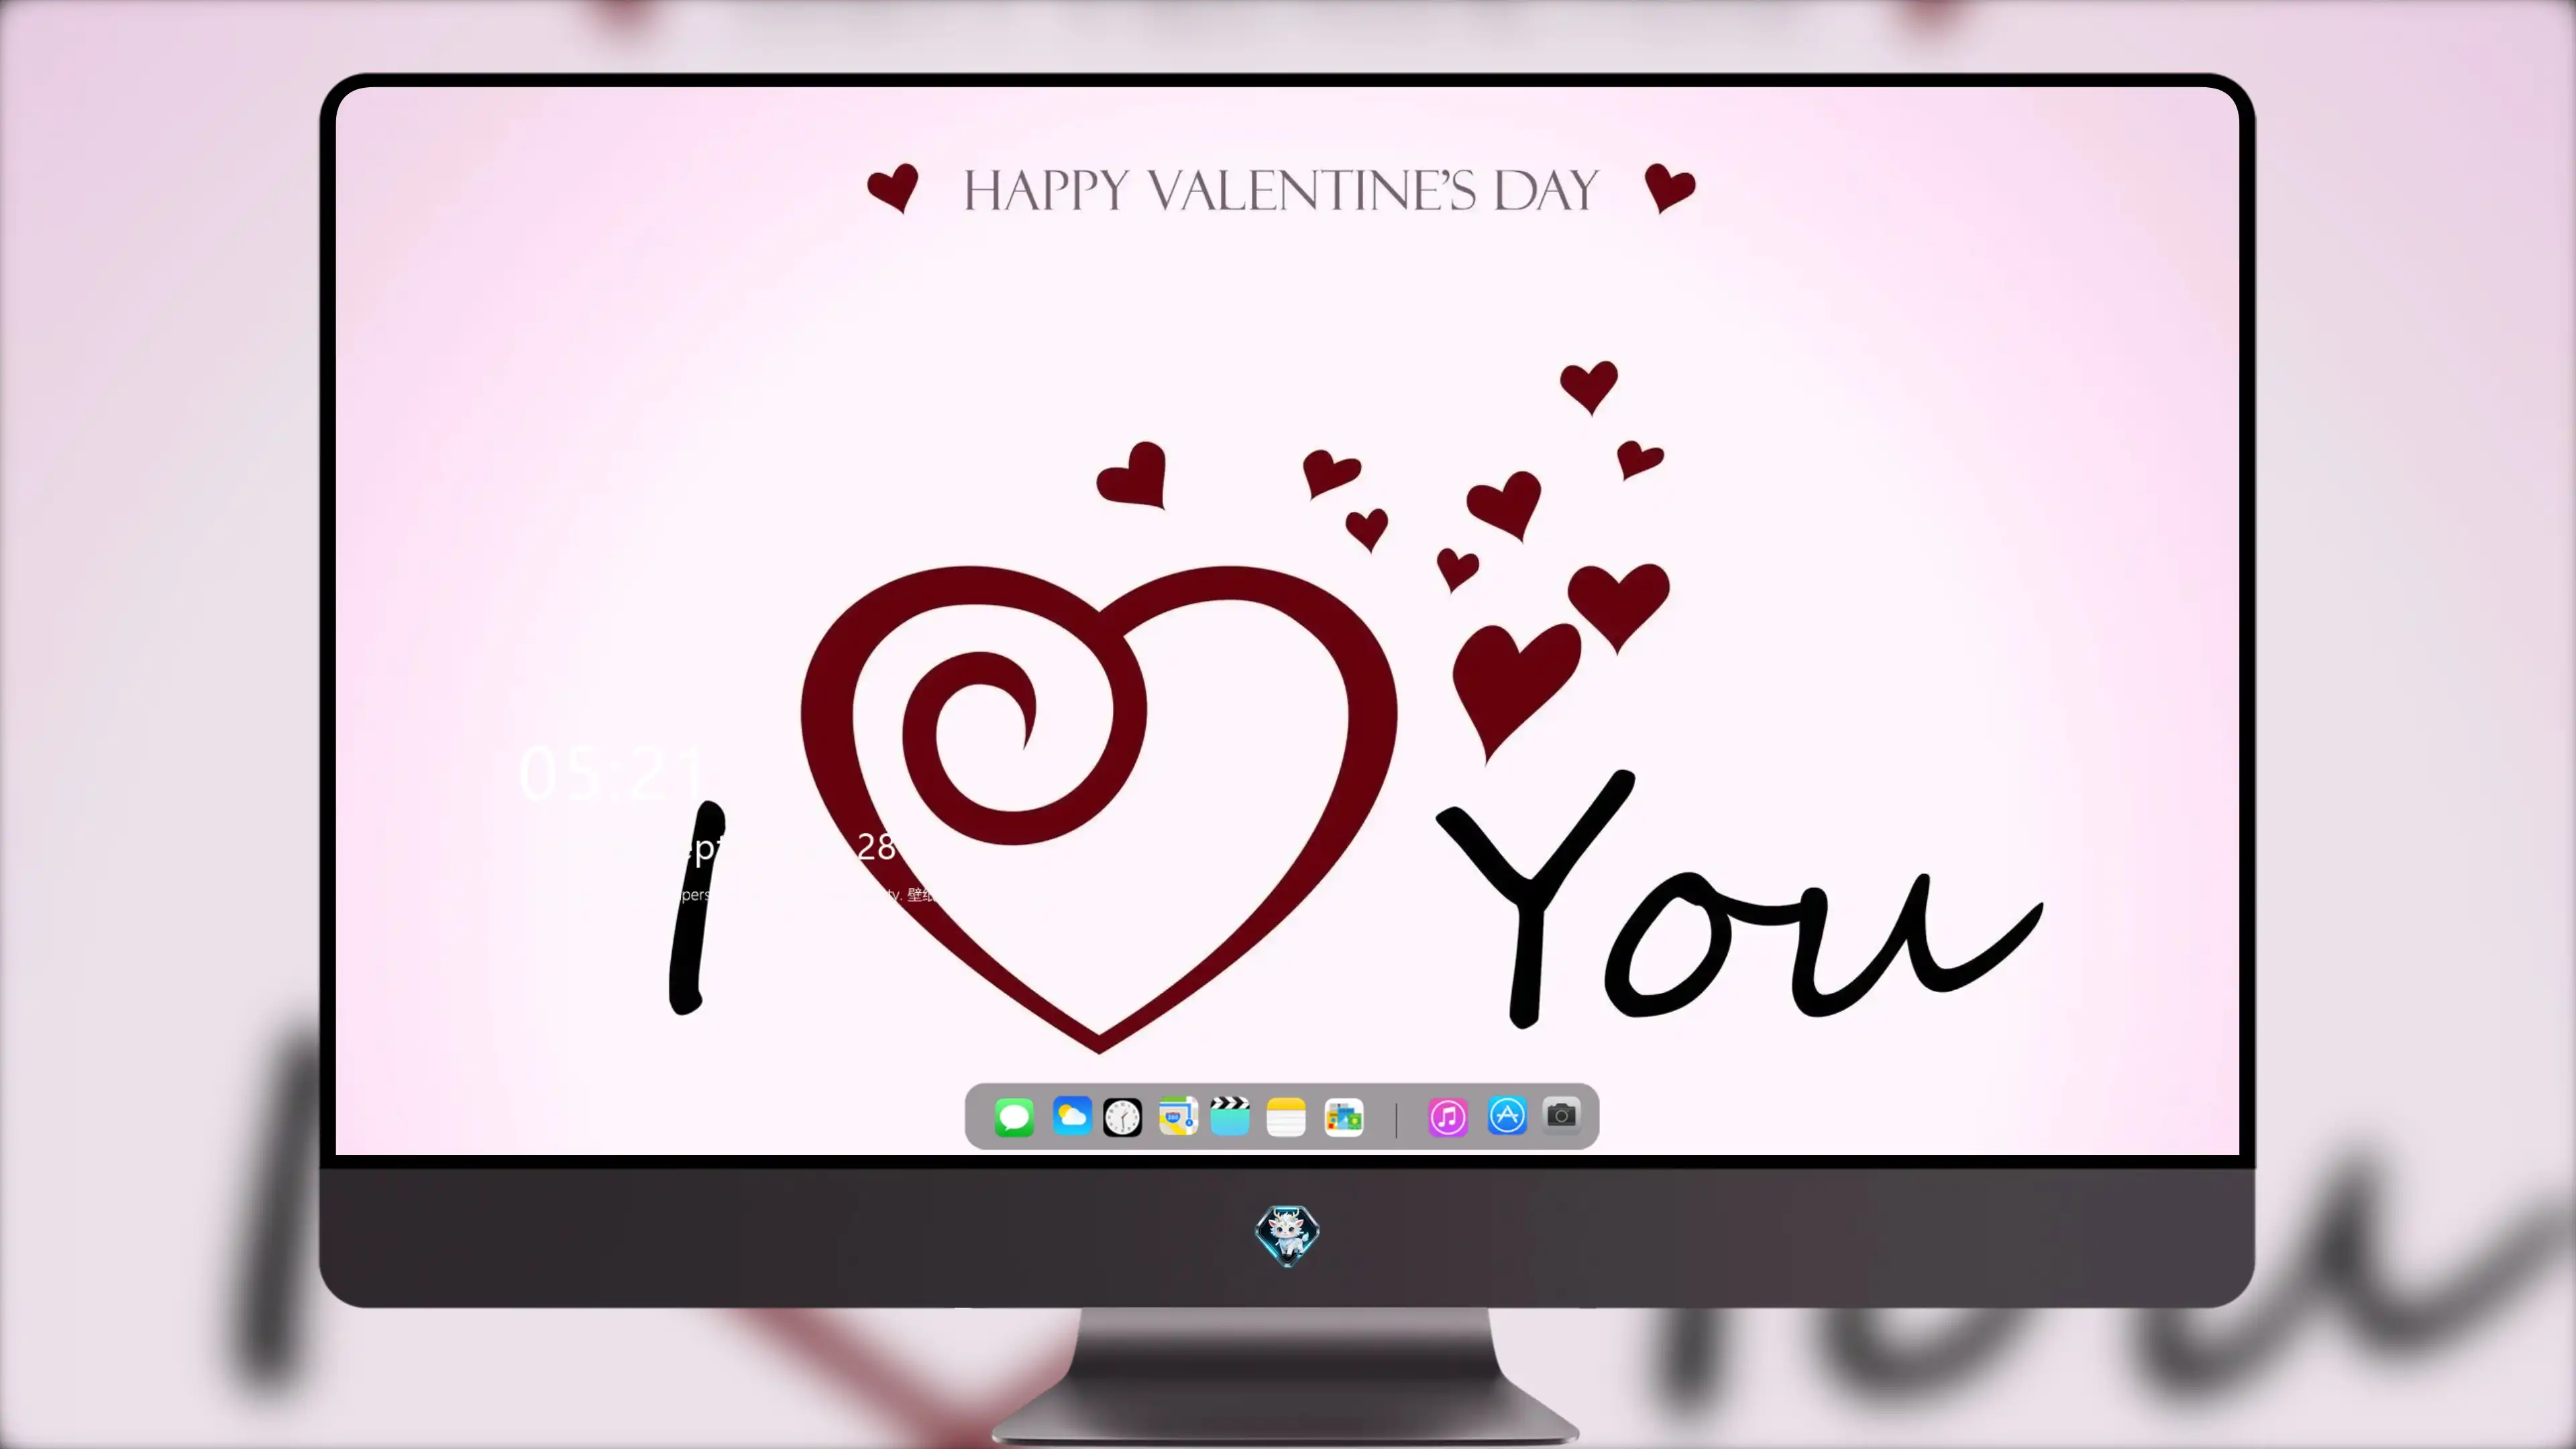
Task: Open the Camera app in the dock
Action: coord(1562,1115)
